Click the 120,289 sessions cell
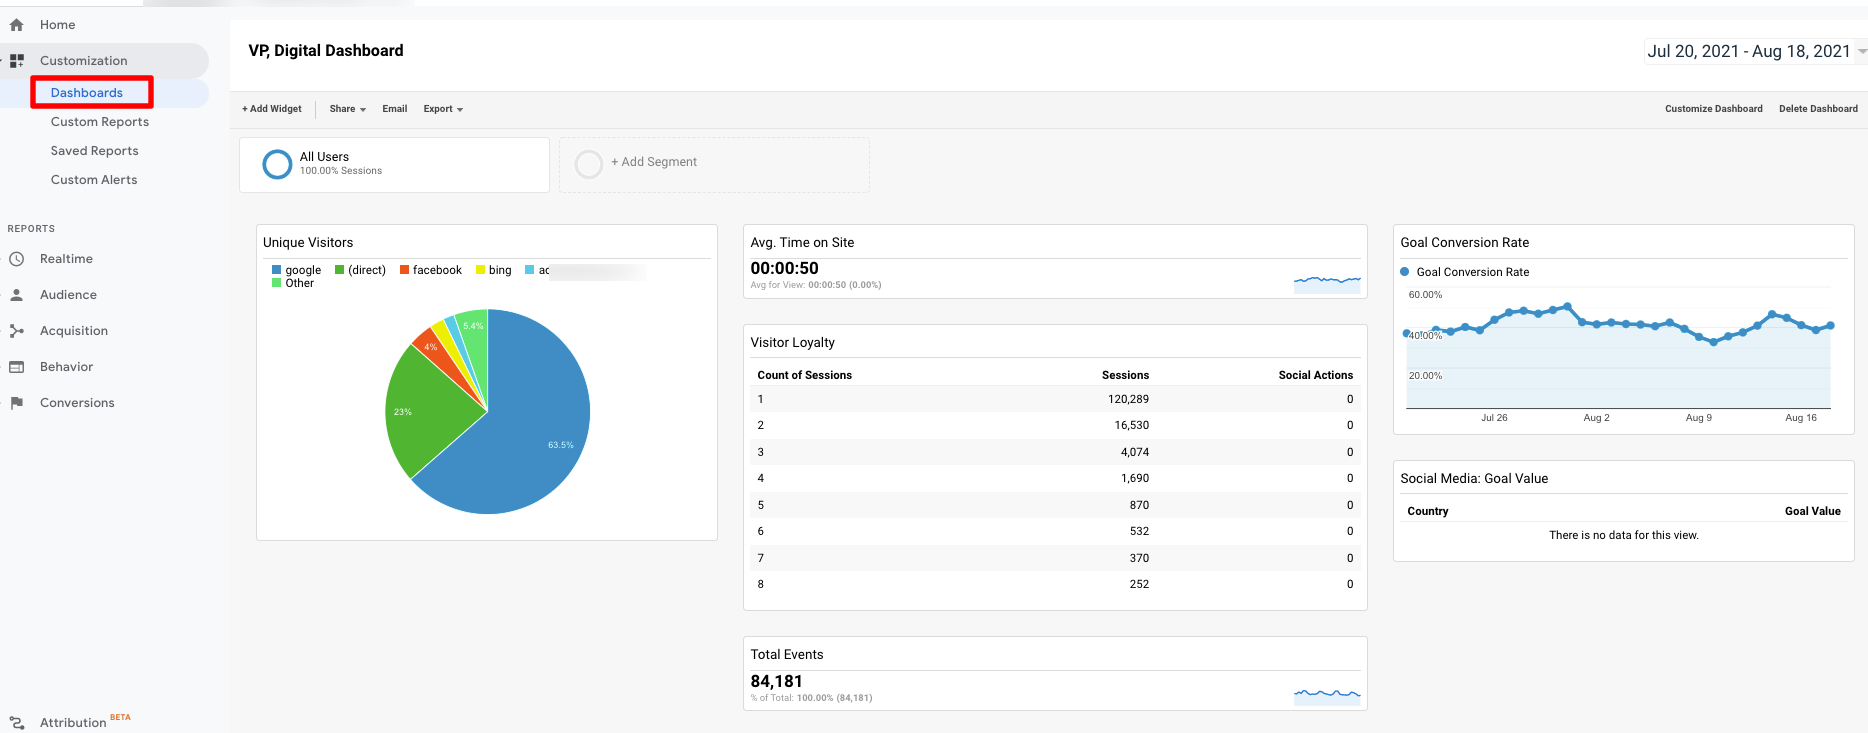The image size is (1868, 733). pos(1128,399)
